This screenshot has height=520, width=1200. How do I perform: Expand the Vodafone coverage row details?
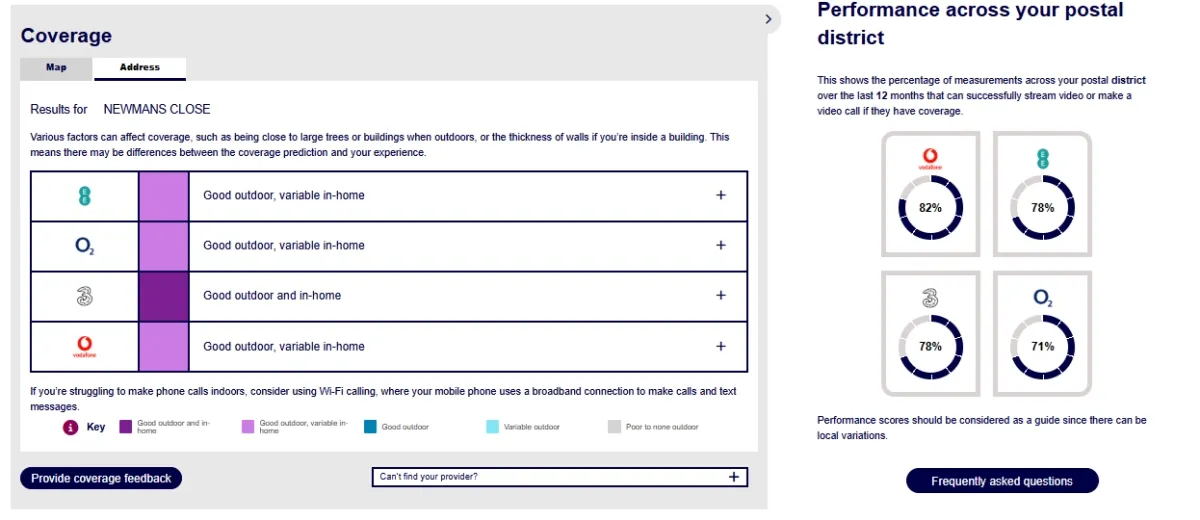point(721,346)
